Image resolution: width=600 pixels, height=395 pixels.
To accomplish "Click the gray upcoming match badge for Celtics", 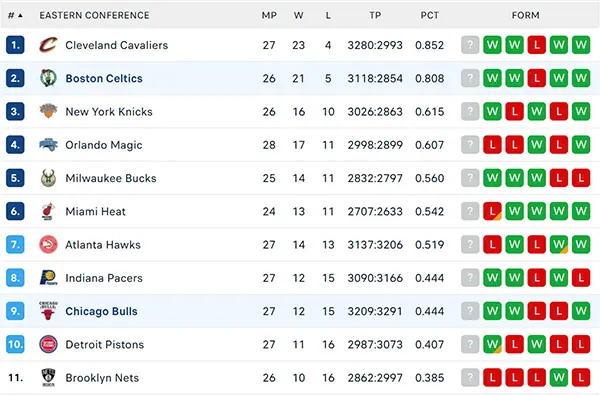I will [470, 78].
